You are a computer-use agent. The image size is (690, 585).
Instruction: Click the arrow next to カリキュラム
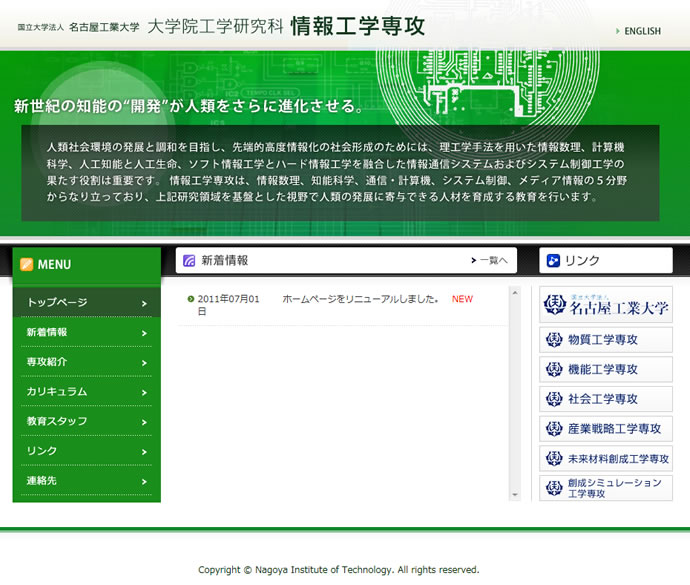pos(144,393)
